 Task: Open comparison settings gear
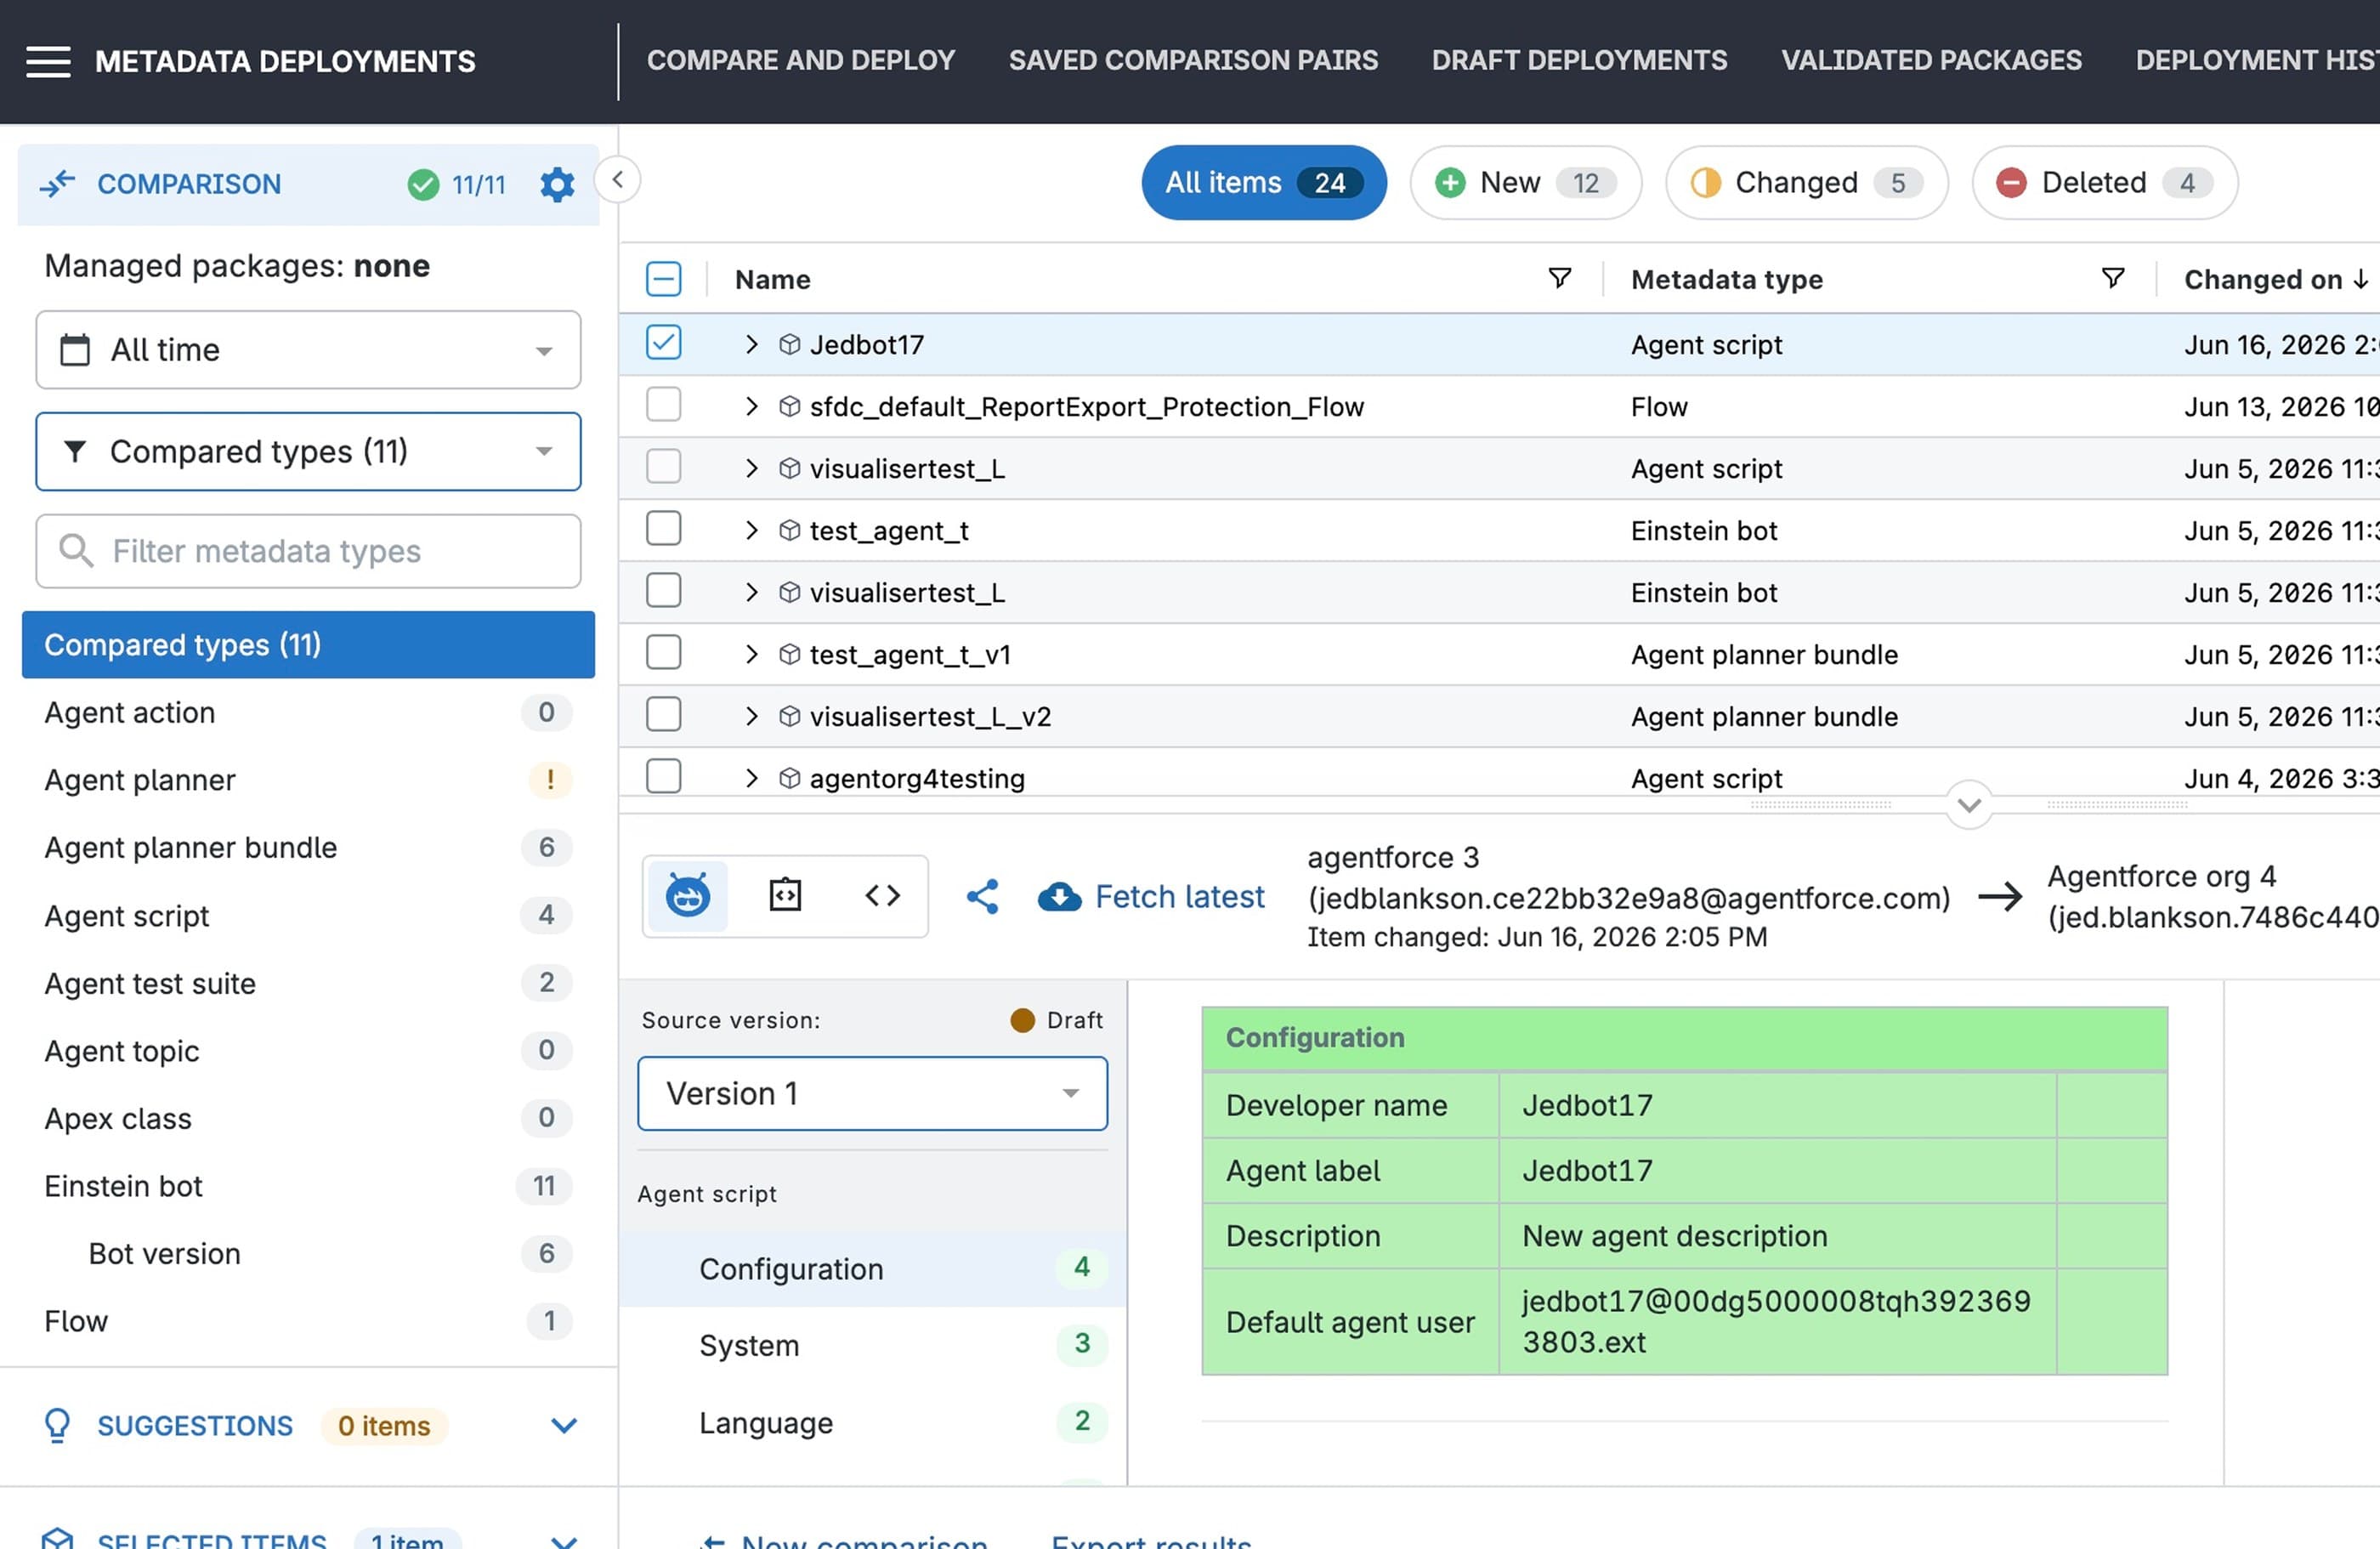[557, 184]
